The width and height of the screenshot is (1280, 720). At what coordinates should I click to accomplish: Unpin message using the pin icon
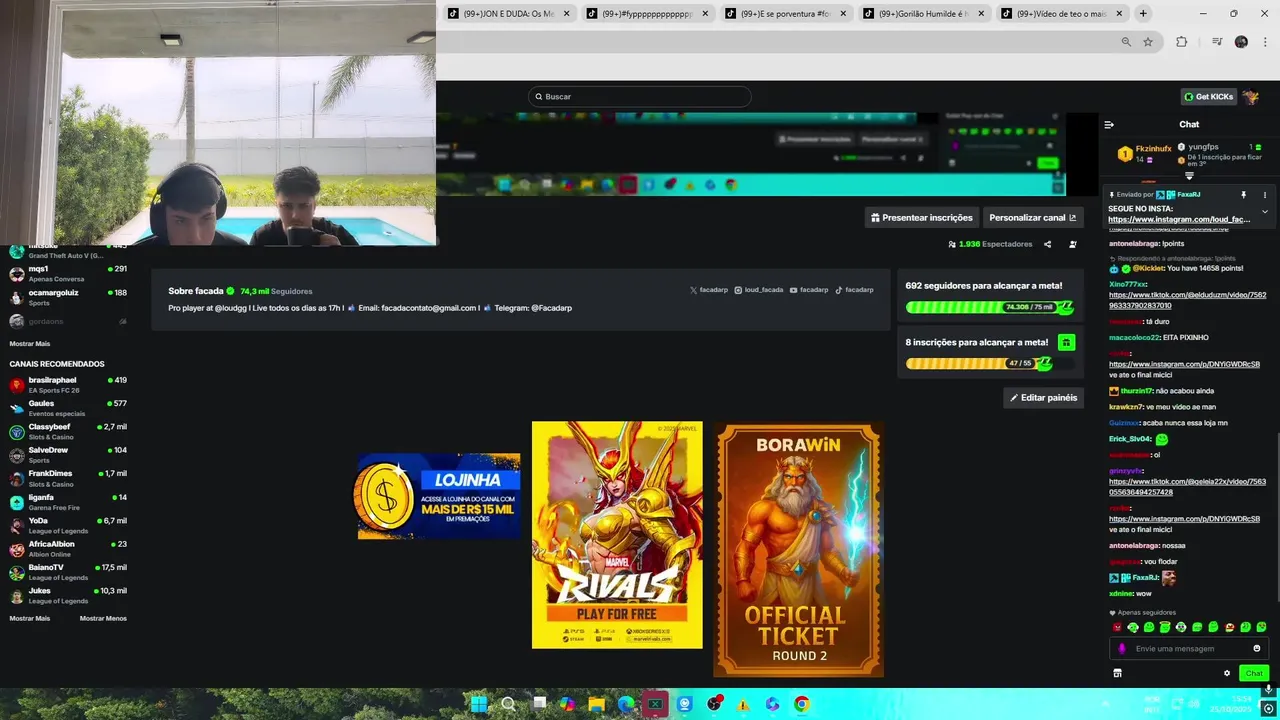pyautogui.click(x=1244, y=195)
